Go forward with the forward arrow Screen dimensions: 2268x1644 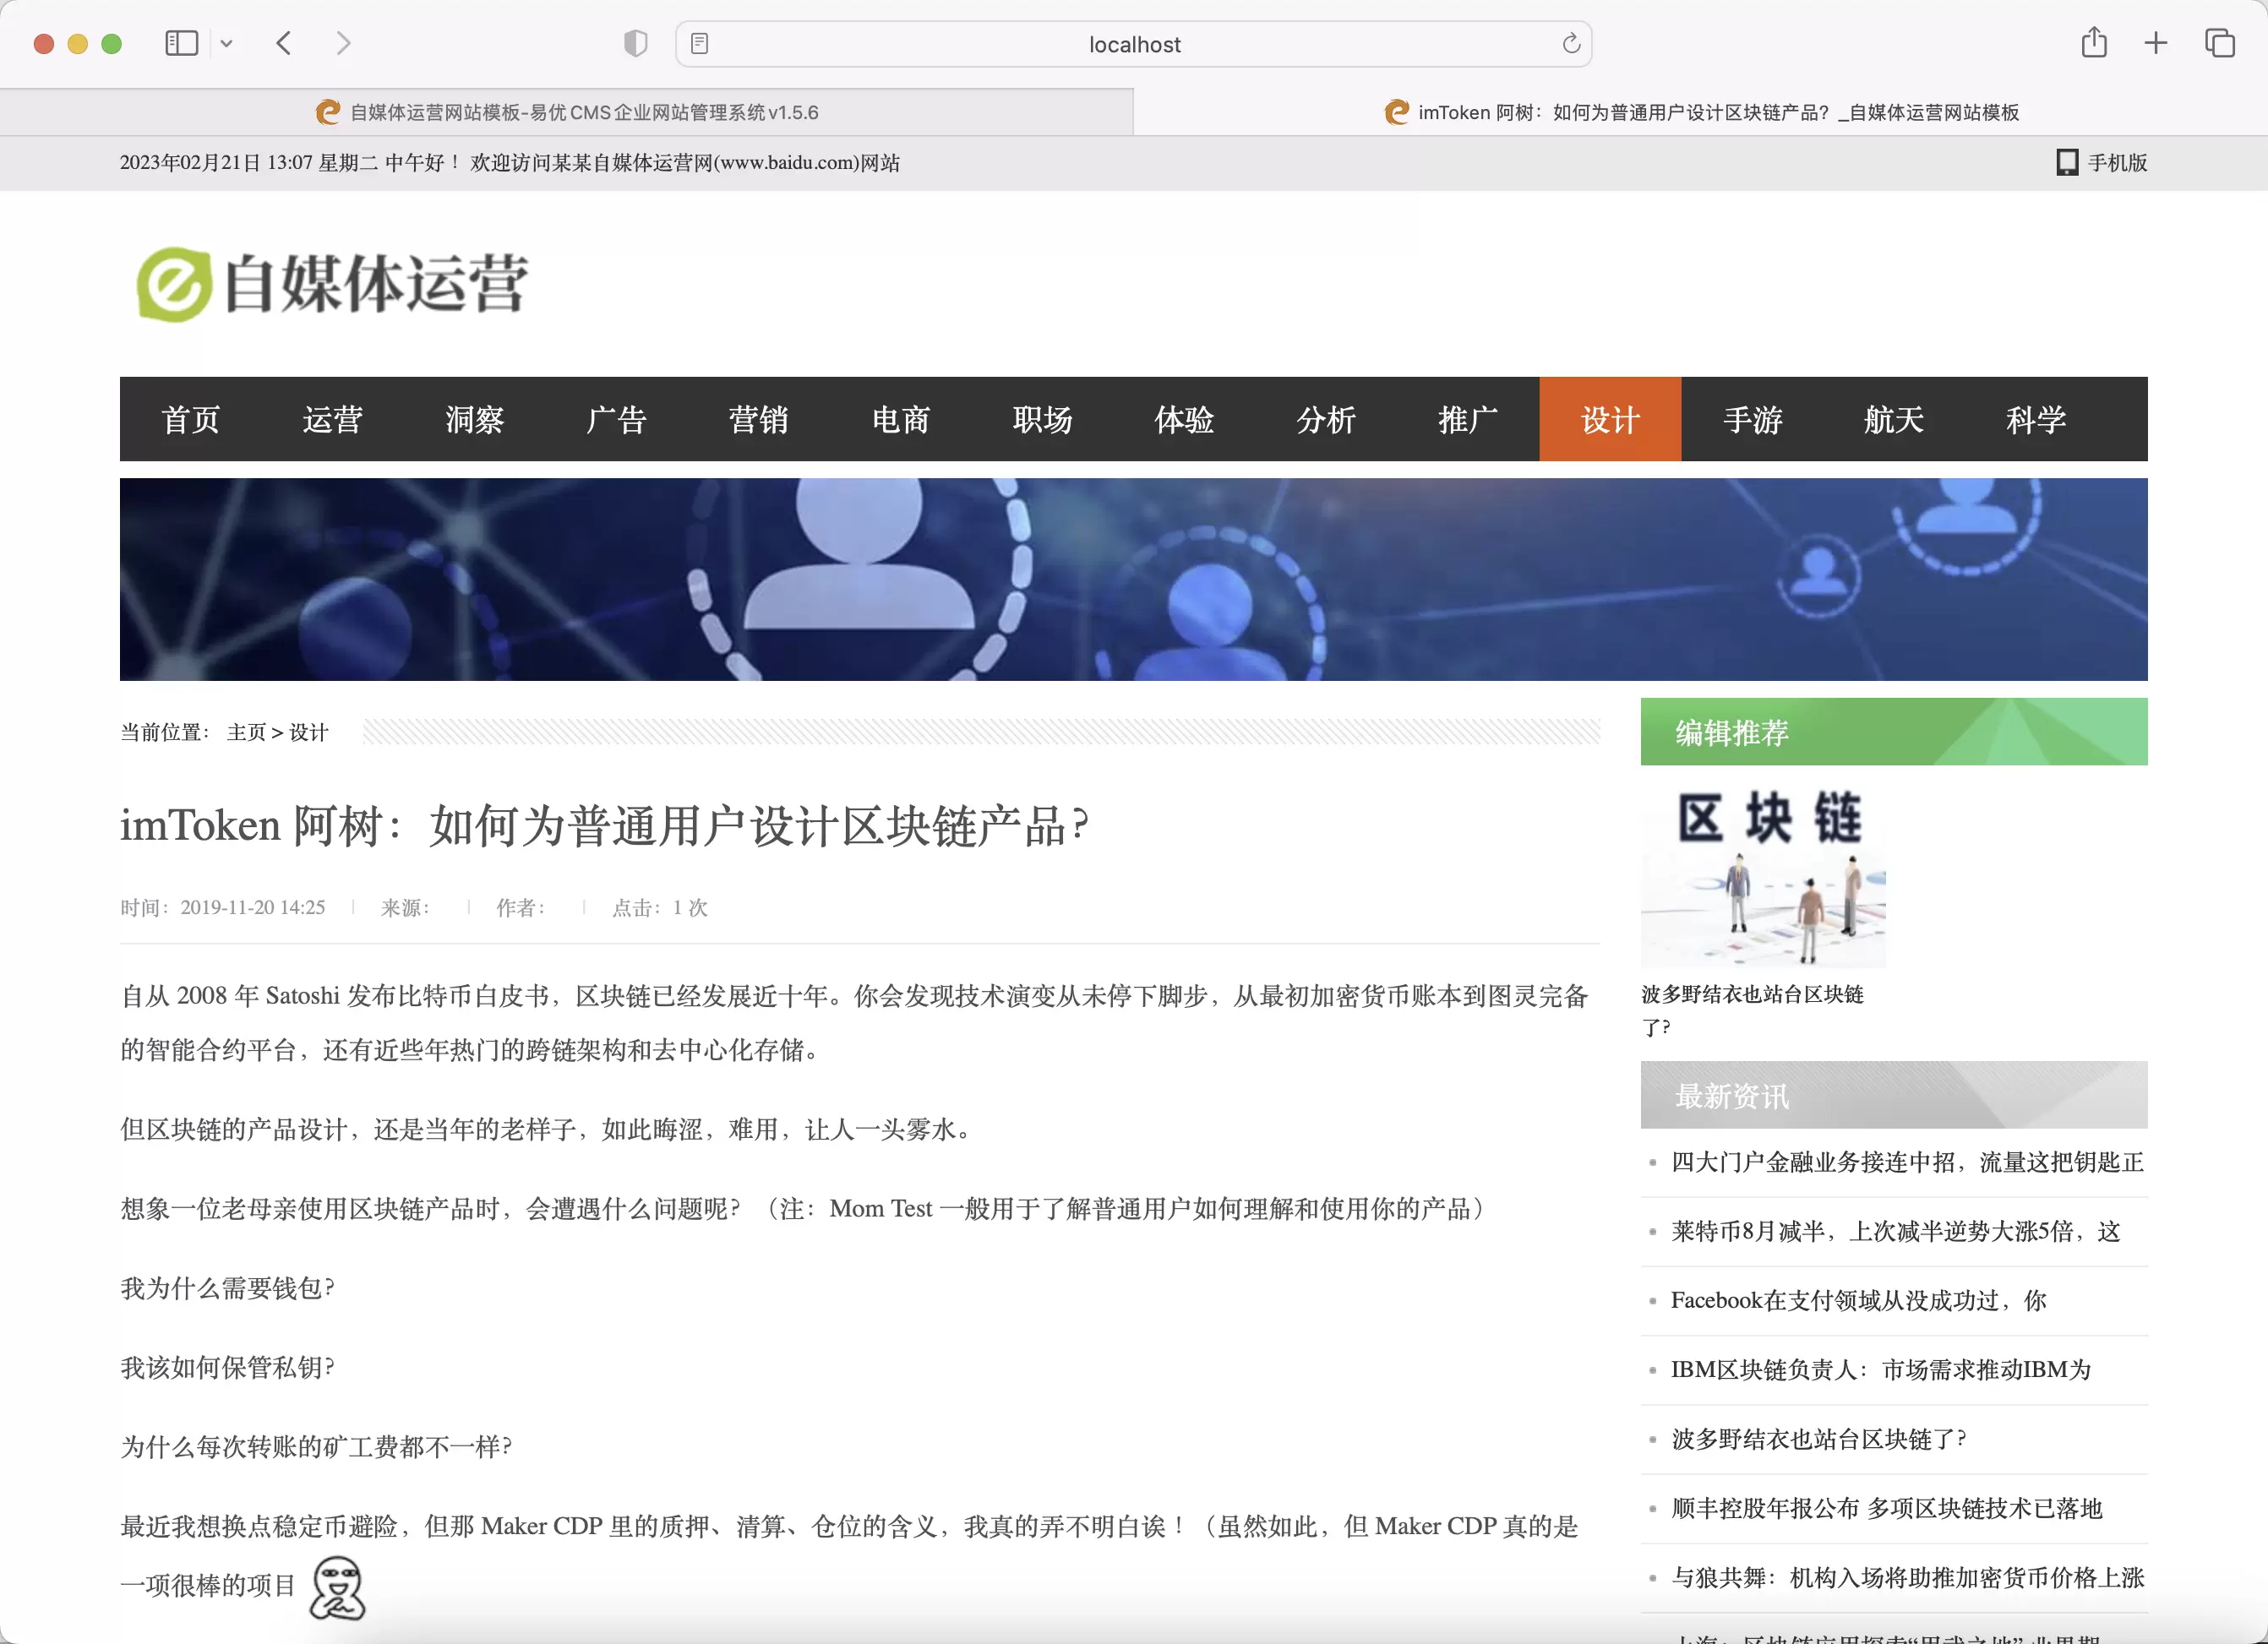click(x=343, y=44)
